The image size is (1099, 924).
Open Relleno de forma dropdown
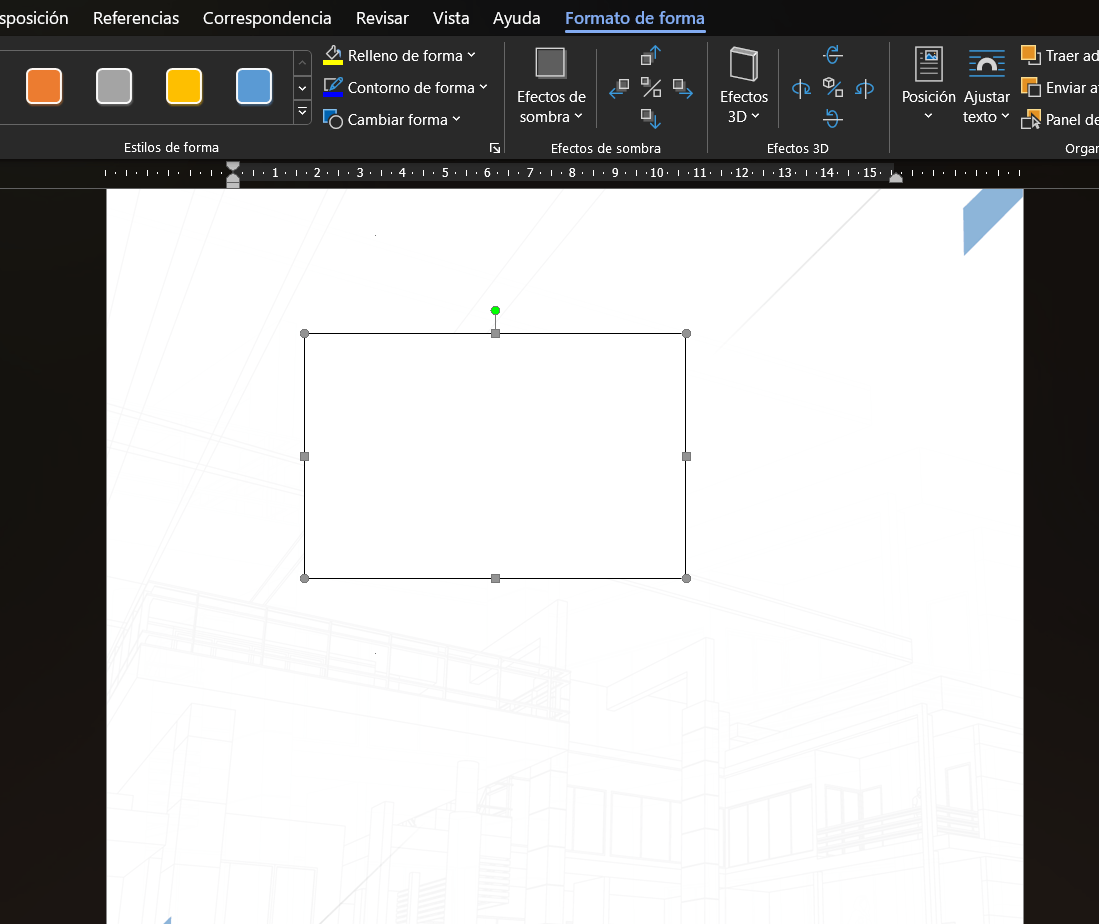tap(471, 55)
